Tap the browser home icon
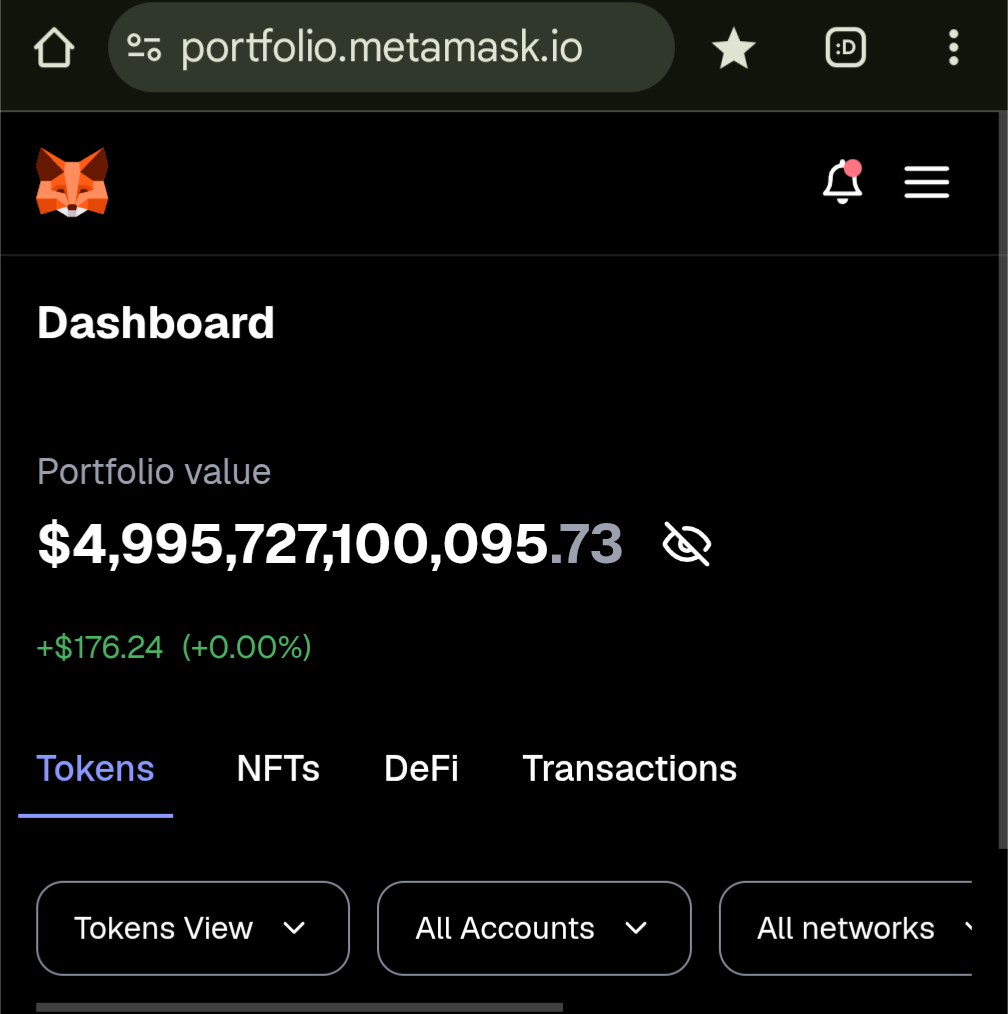This screenshot has width=1008, height=1014. pyautogui.click(x=54, y=47)
